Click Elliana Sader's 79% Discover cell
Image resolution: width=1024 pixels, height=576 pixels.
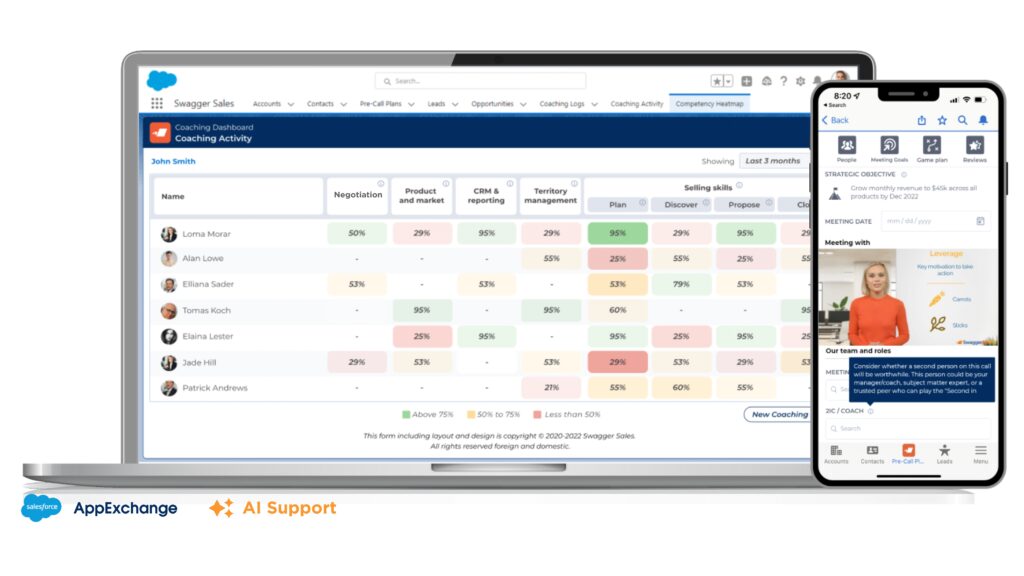pyautogui.click(x=681, y=284)
